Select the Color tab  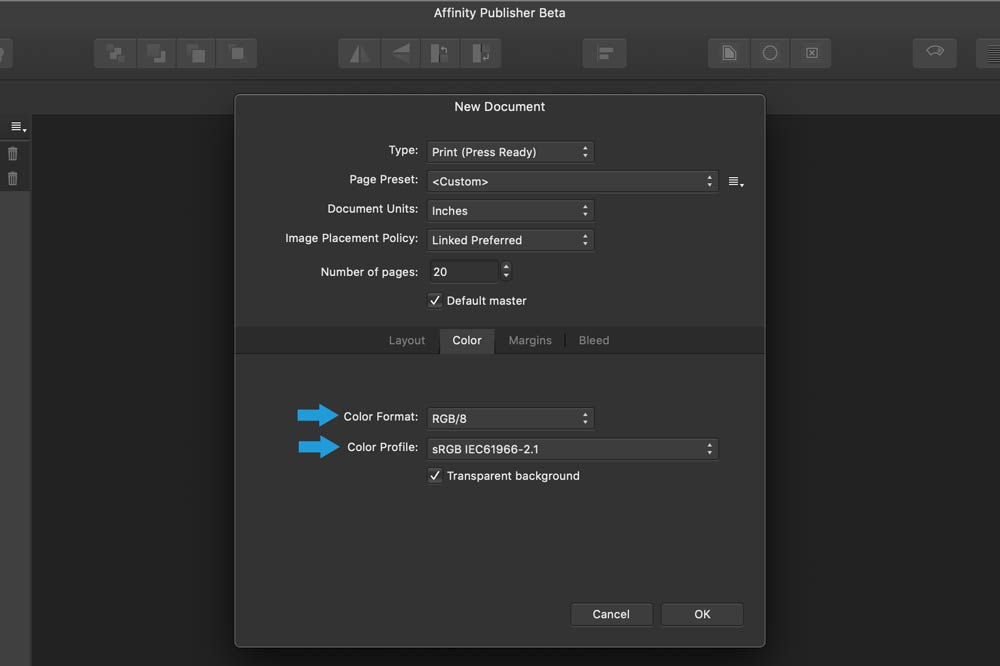(x=467, y=341)
